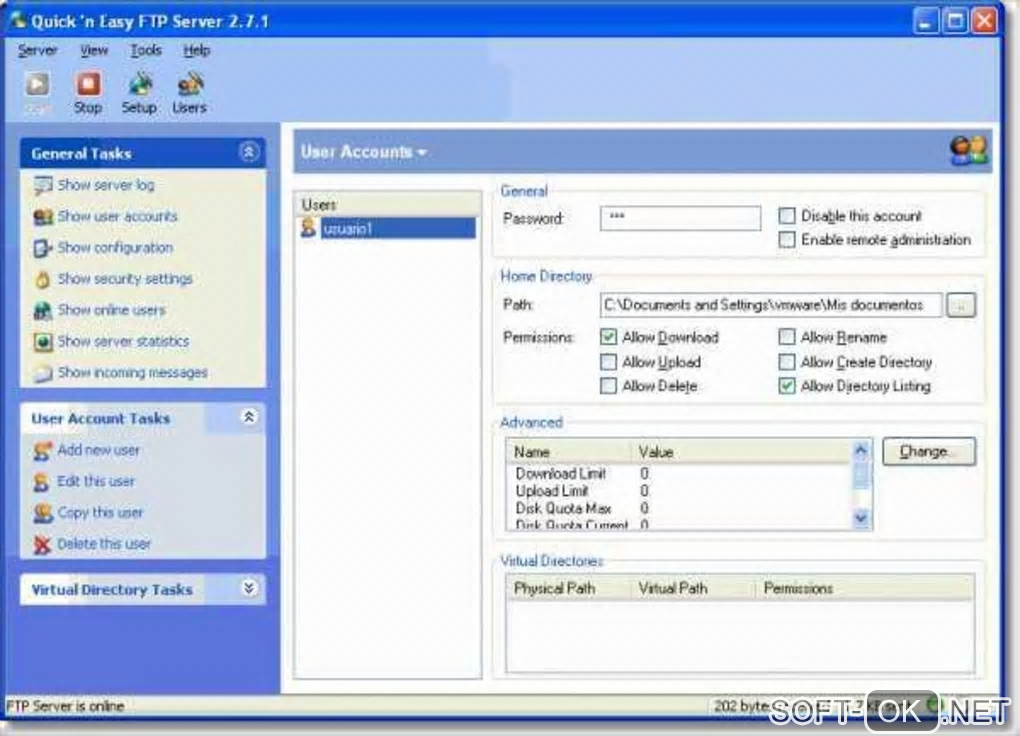Viewport: 1020px width, 736px height.
Task: Uncheck Allow Download permission
Action: click(x=608, y=337)
